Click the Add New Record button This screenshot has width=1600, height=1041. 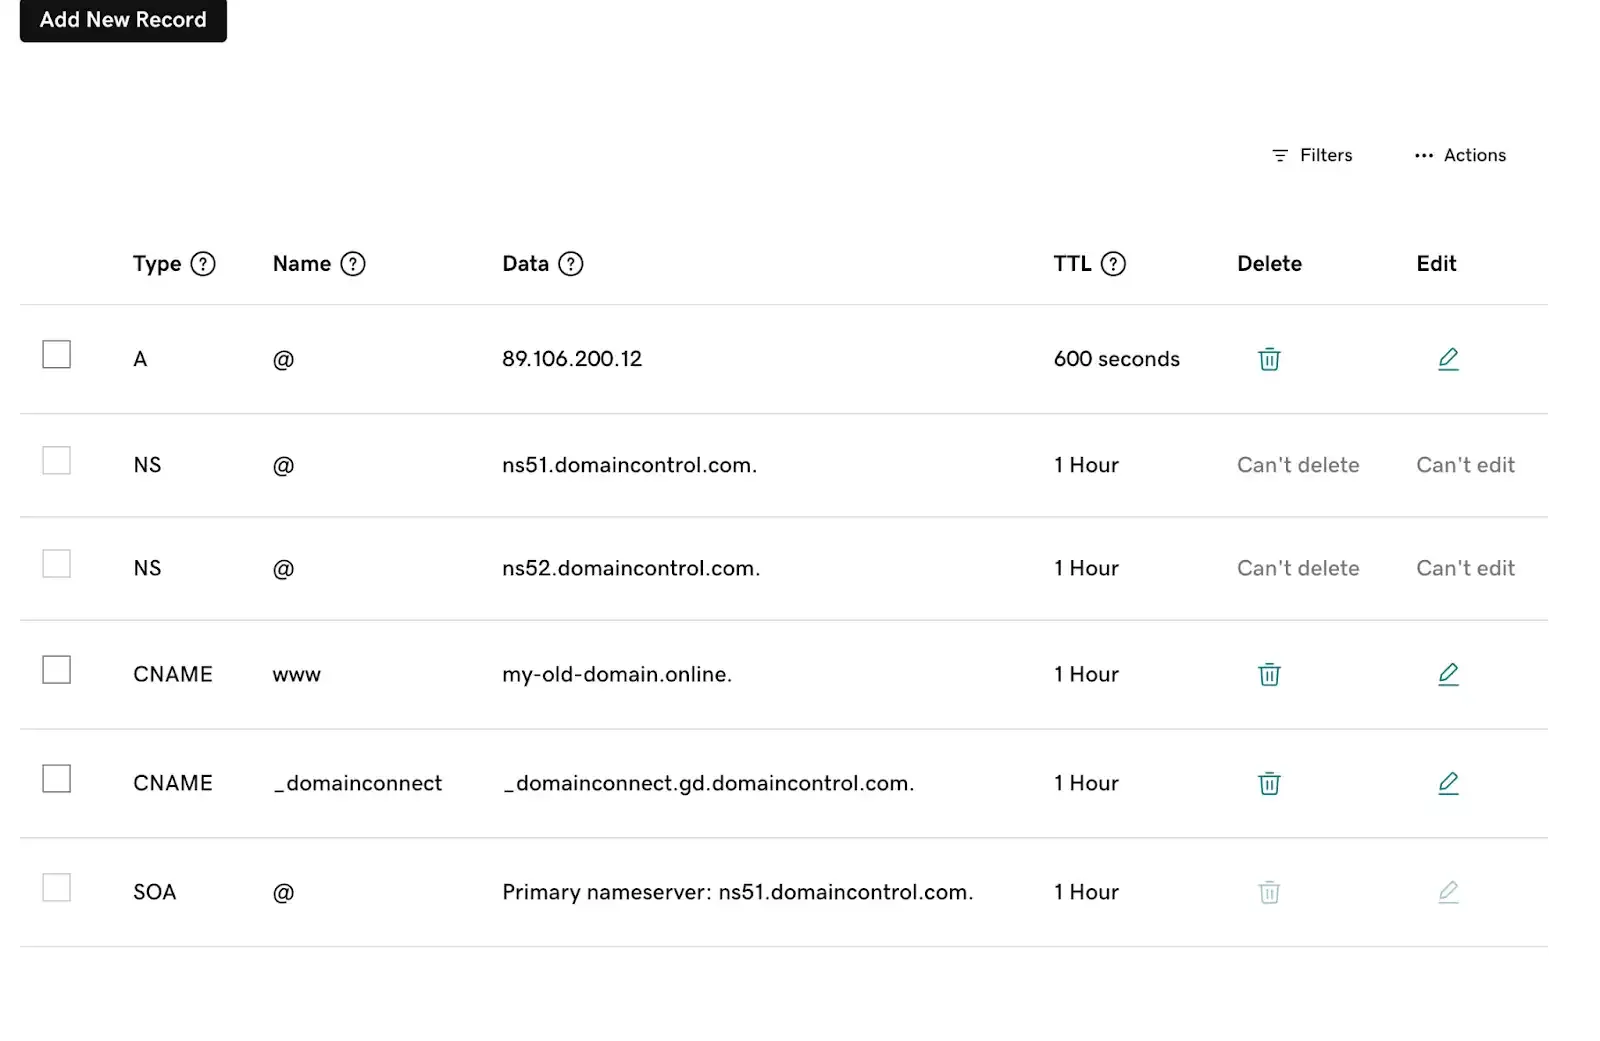(122, 20)
